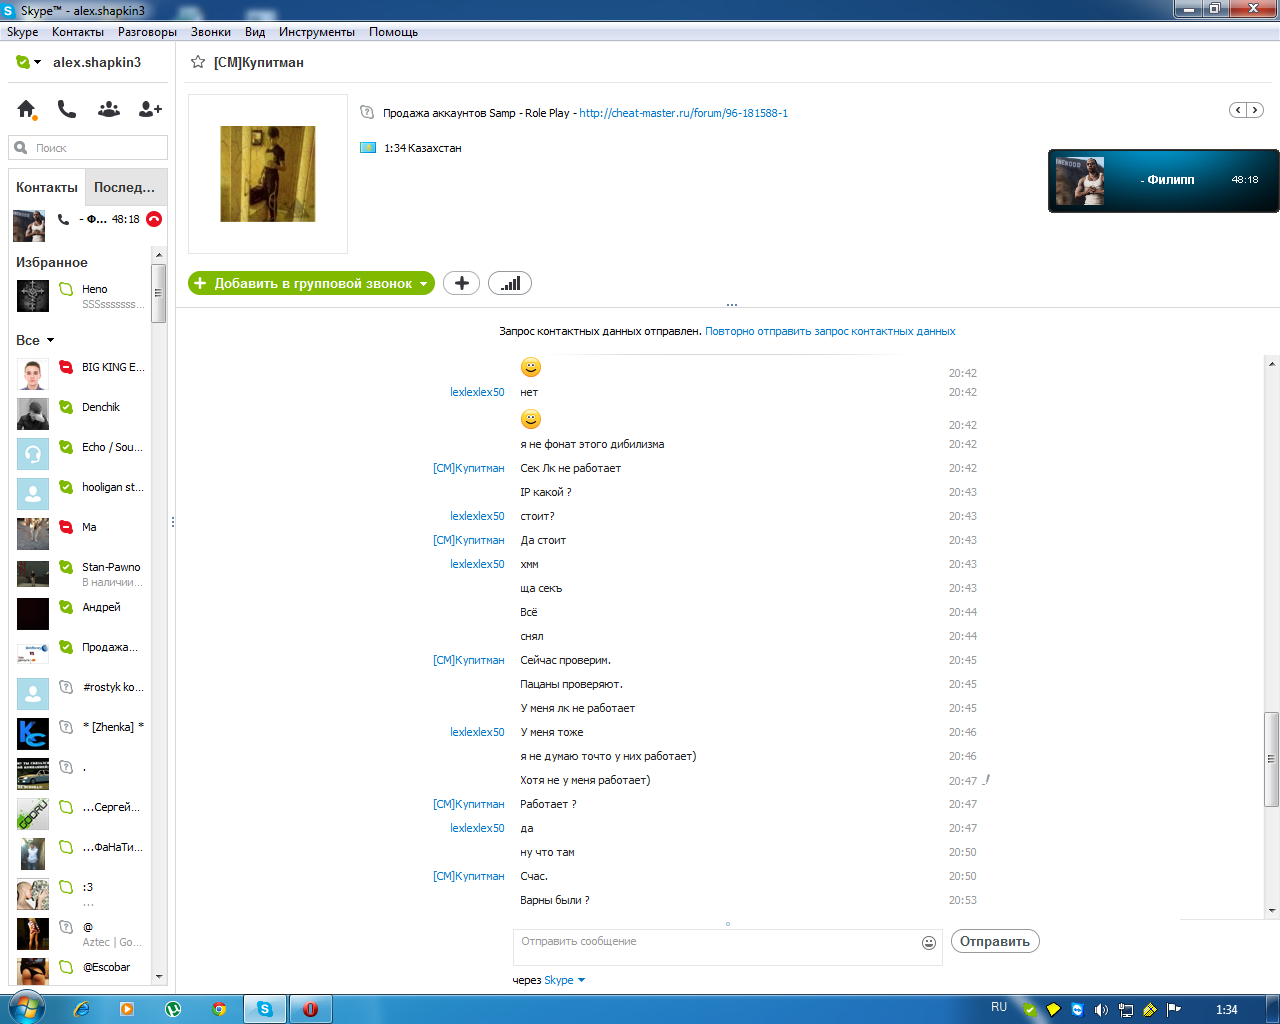Open Google Chrome from the taskbar
The height and width of the screenshot is (1024, 1280).
tap(219, 1009)
